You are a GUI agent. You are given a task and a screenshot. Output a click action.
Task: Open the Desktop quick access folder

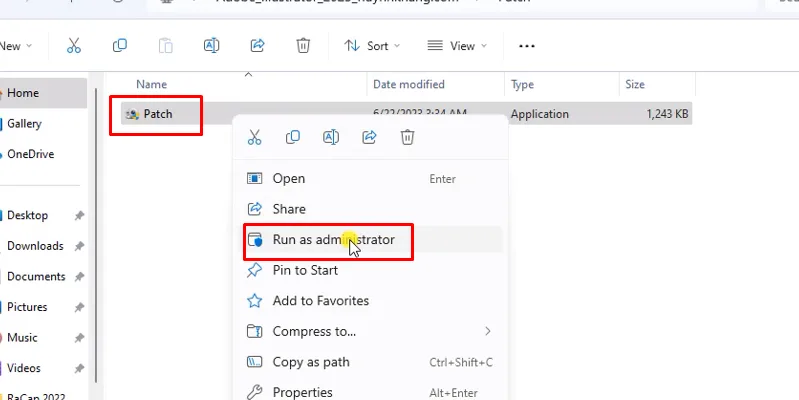pyautogui.click(x=28, y=216)
